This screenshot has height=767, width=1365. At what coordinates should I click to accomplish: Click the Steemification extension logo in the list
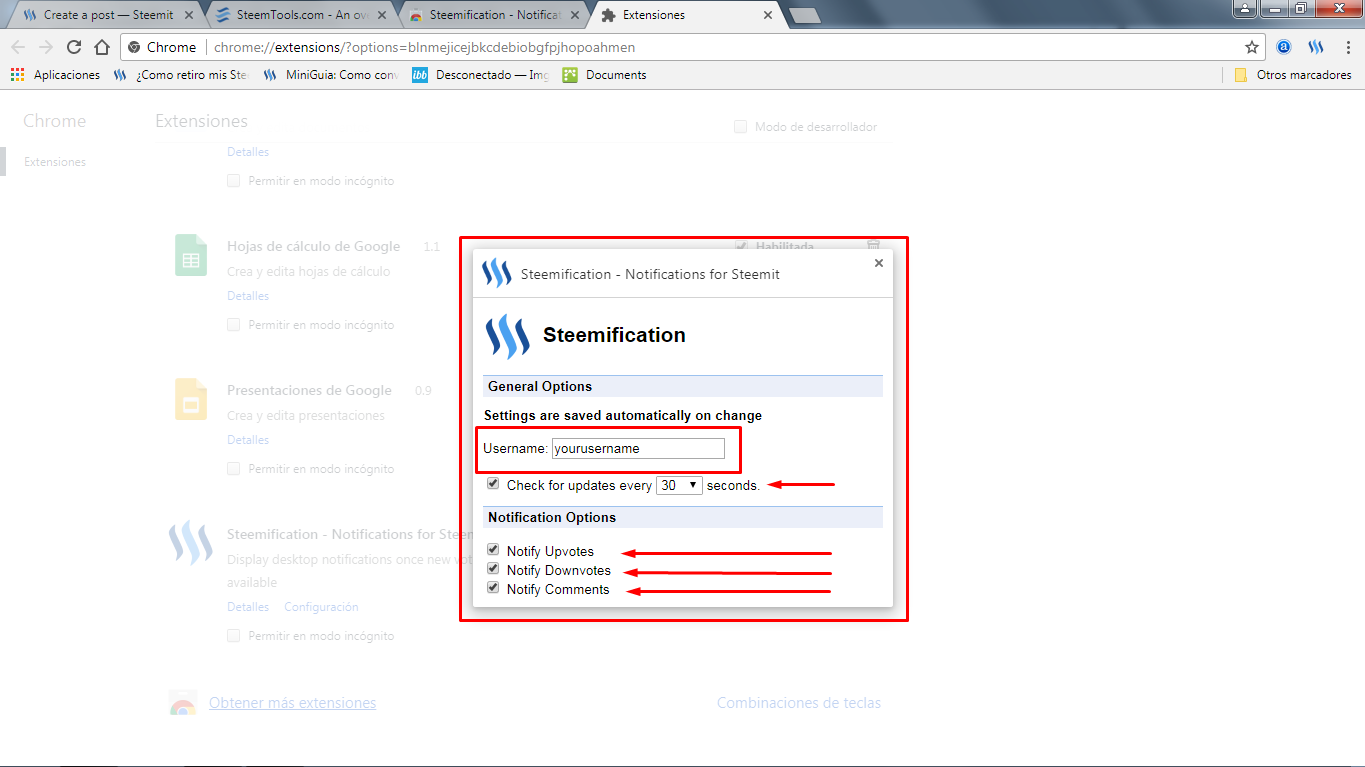[x=190, y=543]
